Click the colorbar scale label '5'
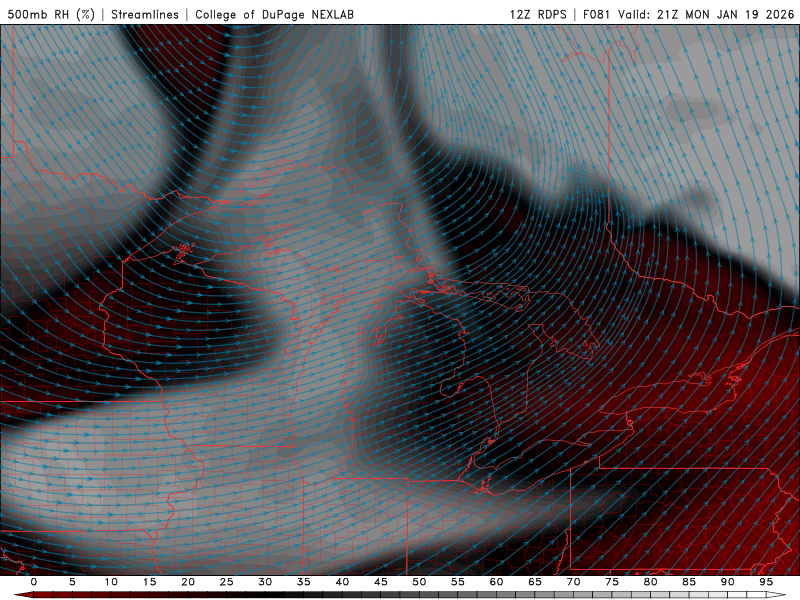This screenshot has height=600, width=800. pyautogui.click(x=72, y=582)
